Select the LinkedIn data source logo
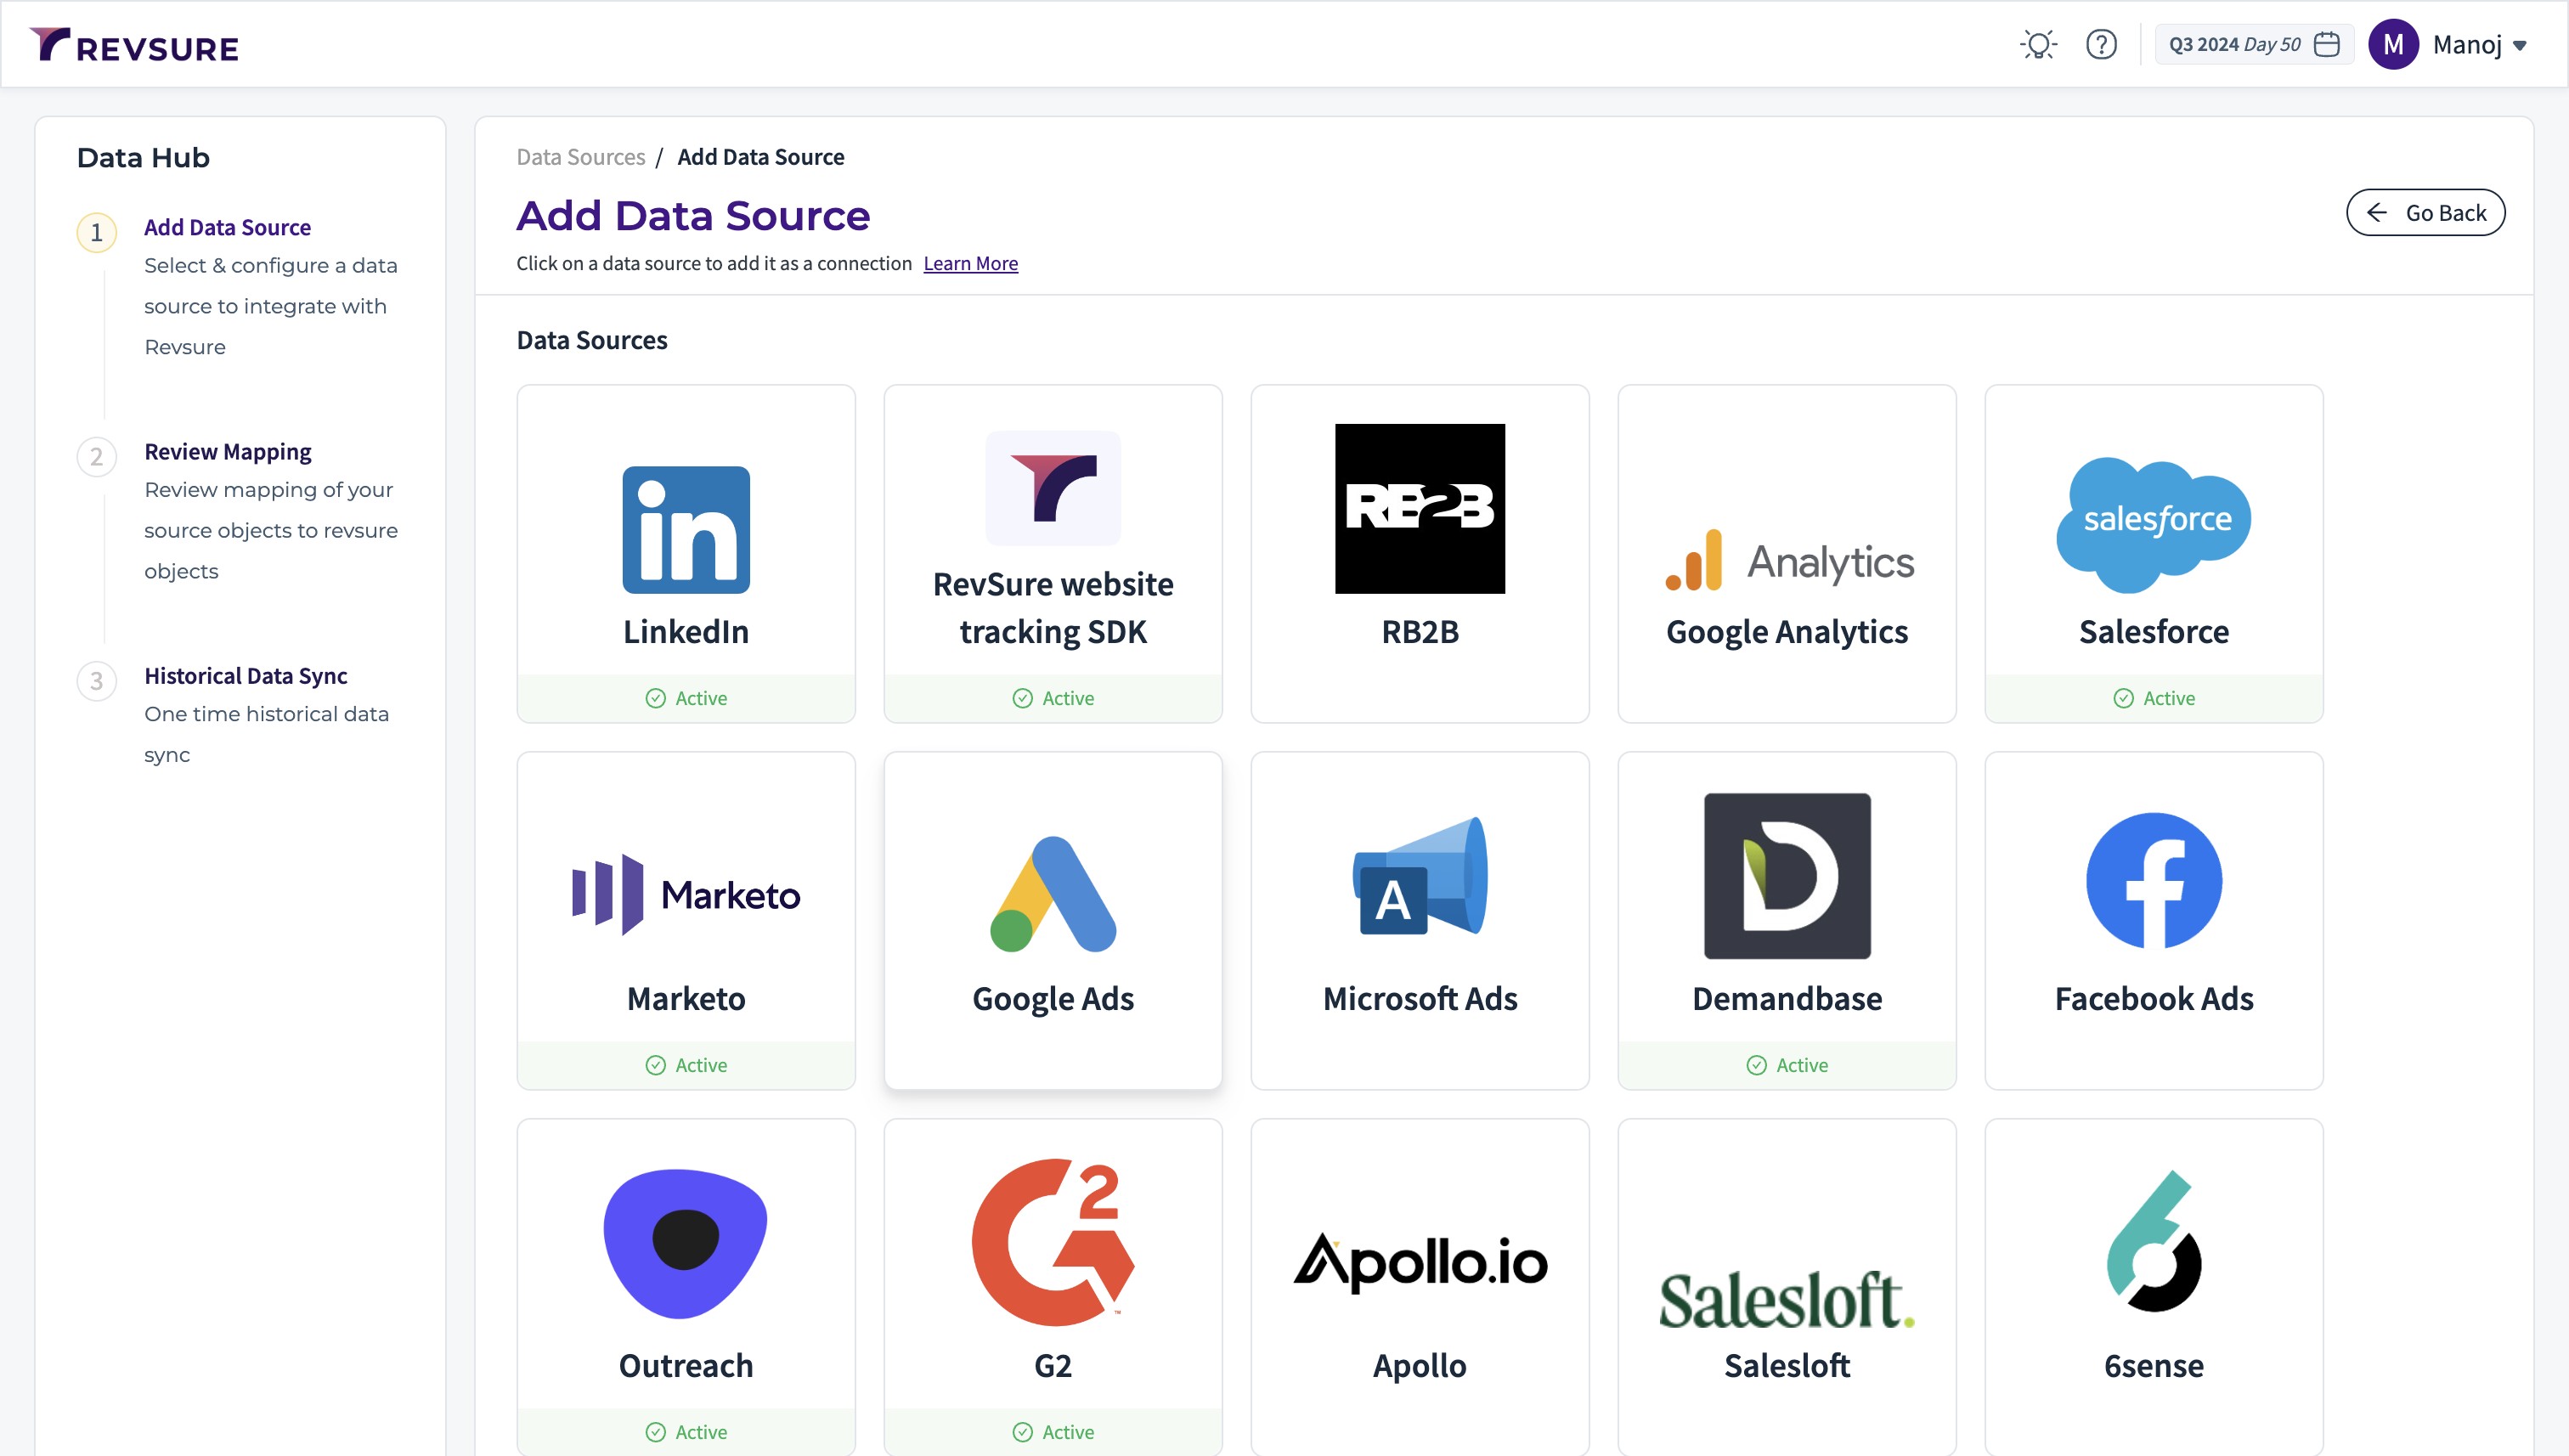The height and width of the screenshot is (1456, 2569). [686, 529]
